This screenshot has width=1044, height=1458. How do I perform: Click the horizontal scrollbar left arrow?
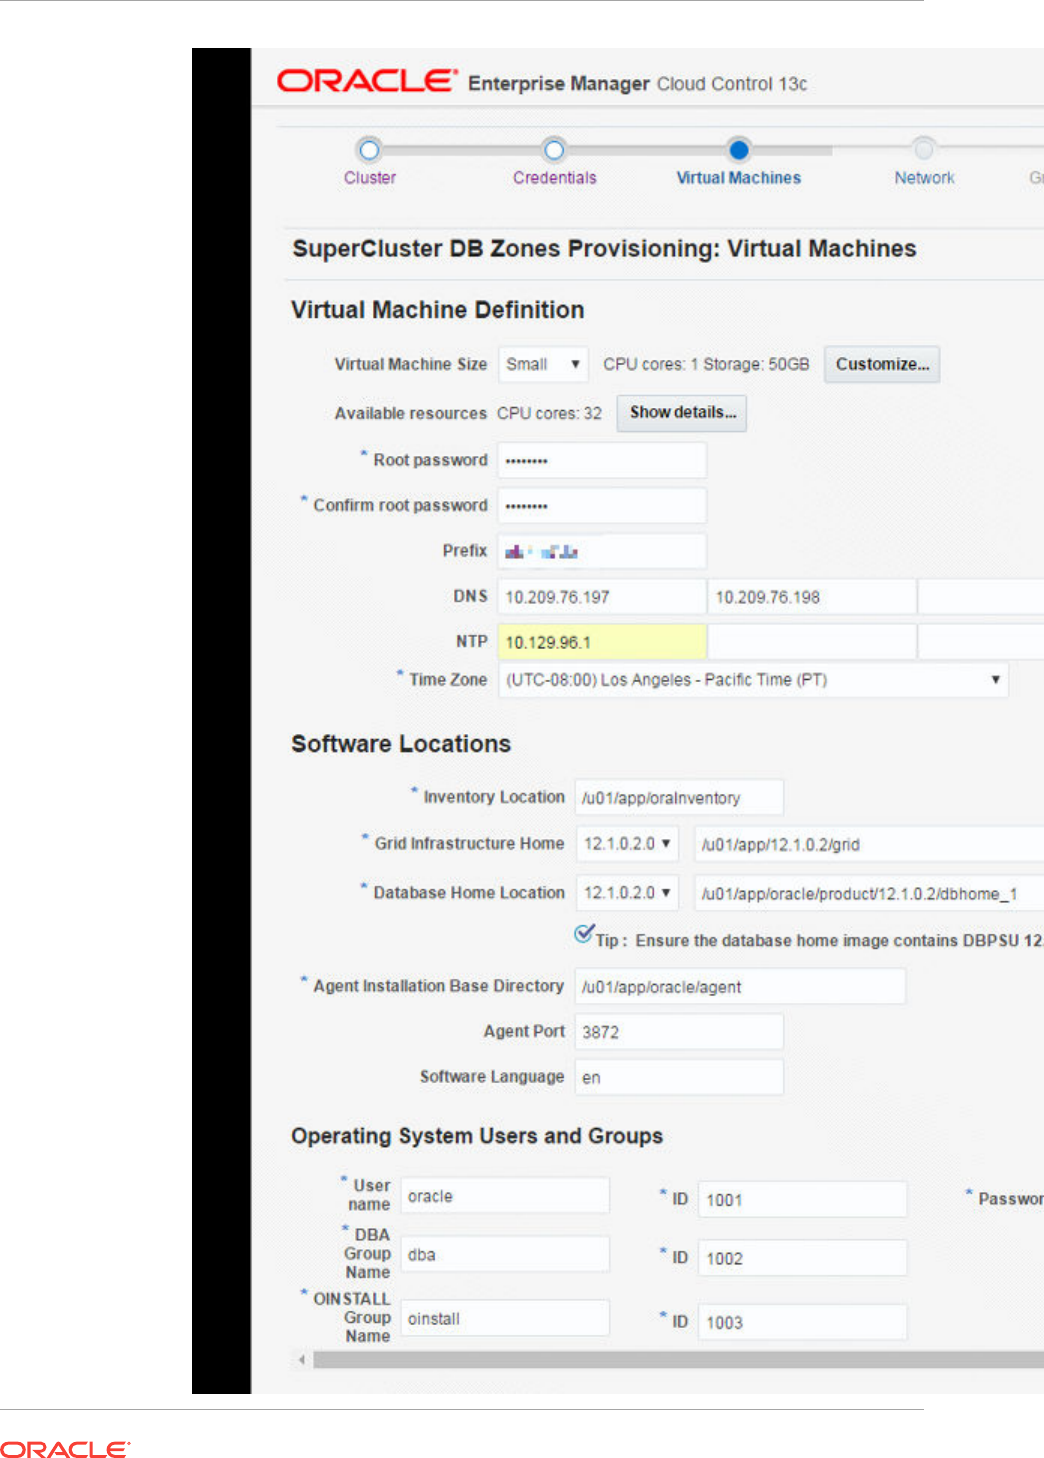[x=302, y=1360]
